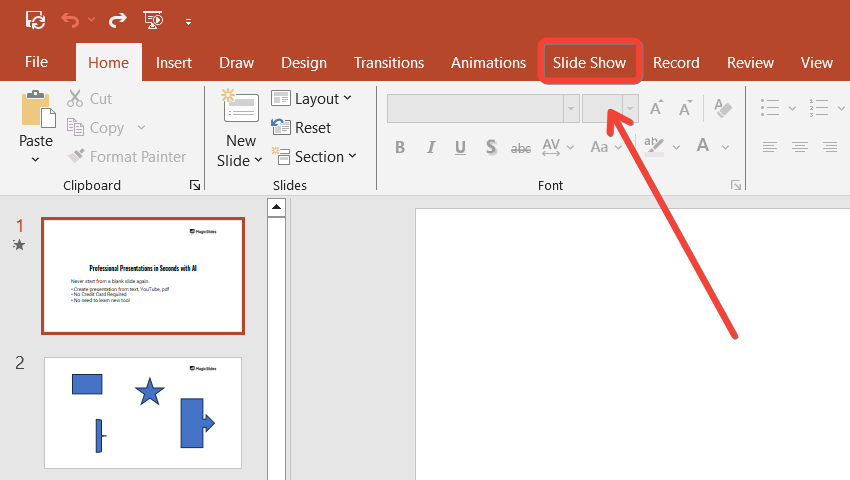The width and height of the screenshot is (850, 480).
Task: Select slide 2 thumbnail with shapes
Action: pos(143,412)
